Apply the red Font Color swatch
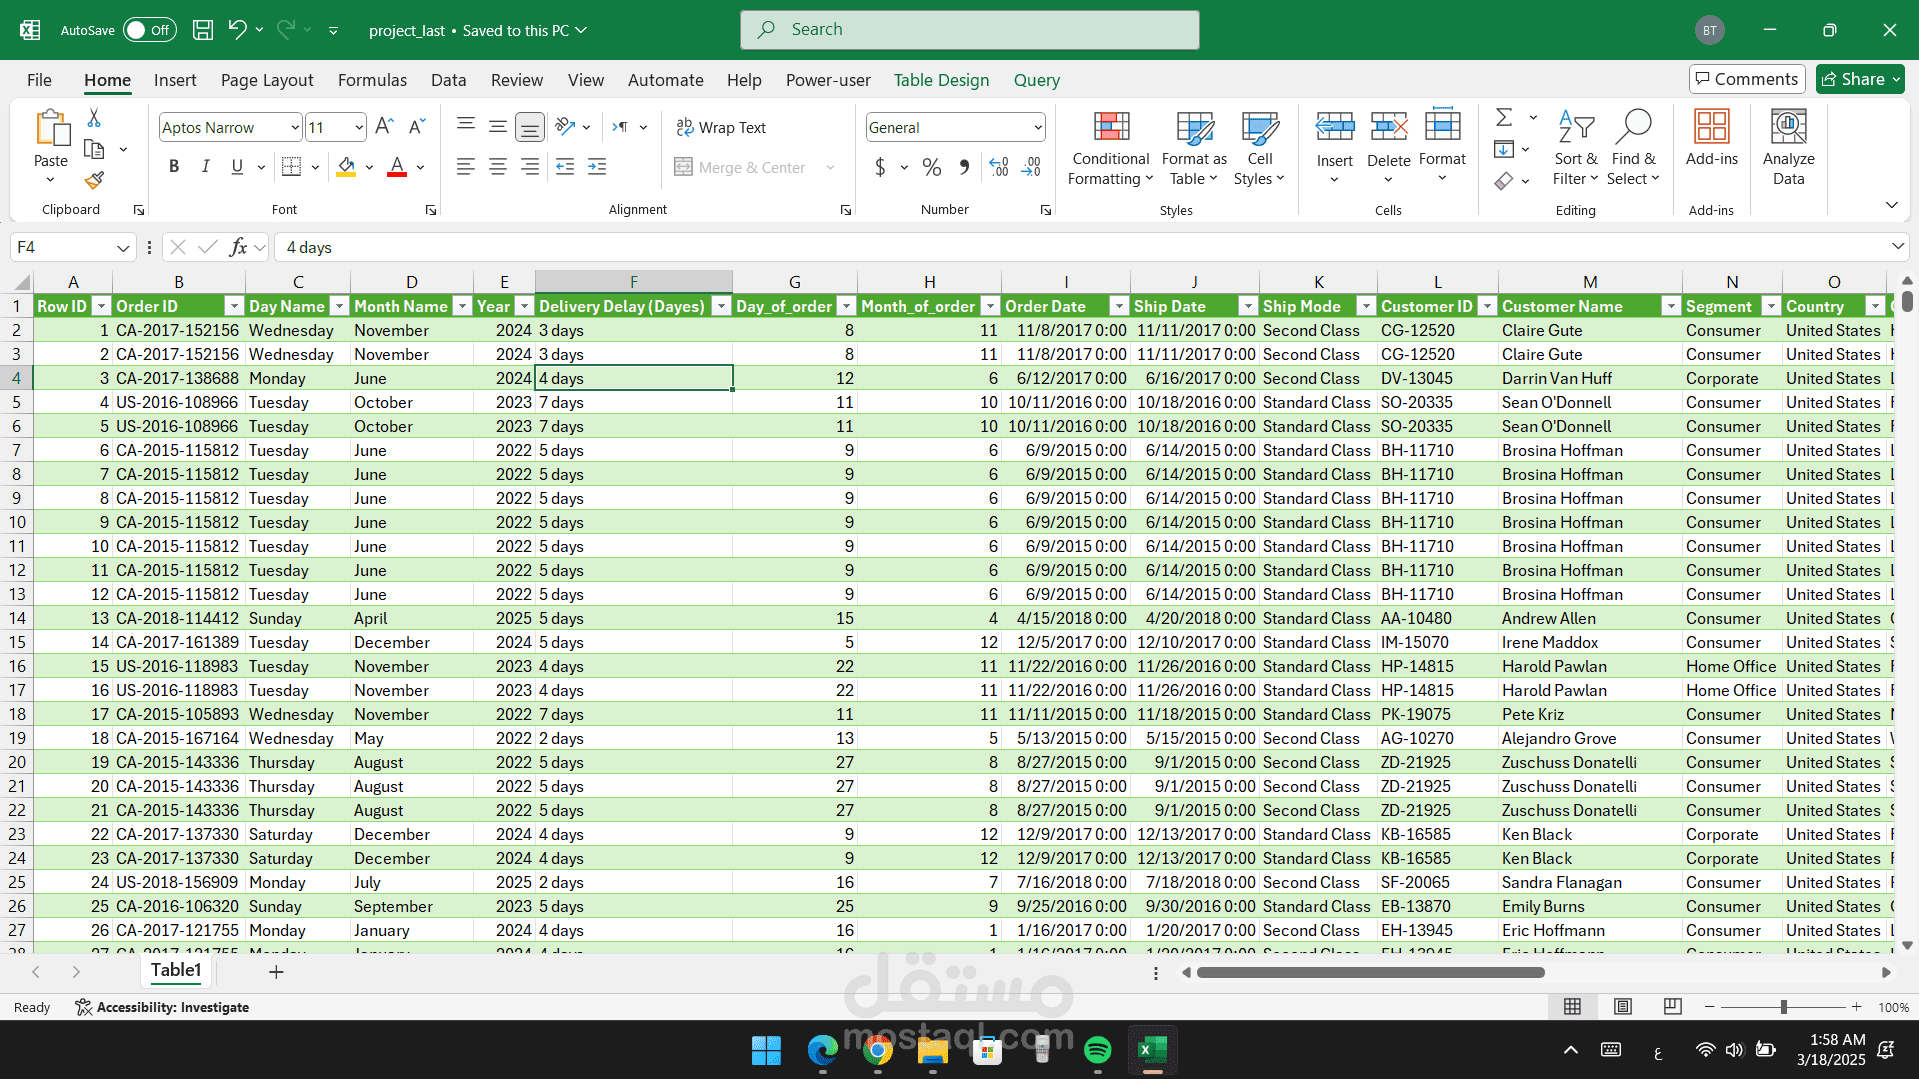1919x1079 pixels. tap(397, 167)
